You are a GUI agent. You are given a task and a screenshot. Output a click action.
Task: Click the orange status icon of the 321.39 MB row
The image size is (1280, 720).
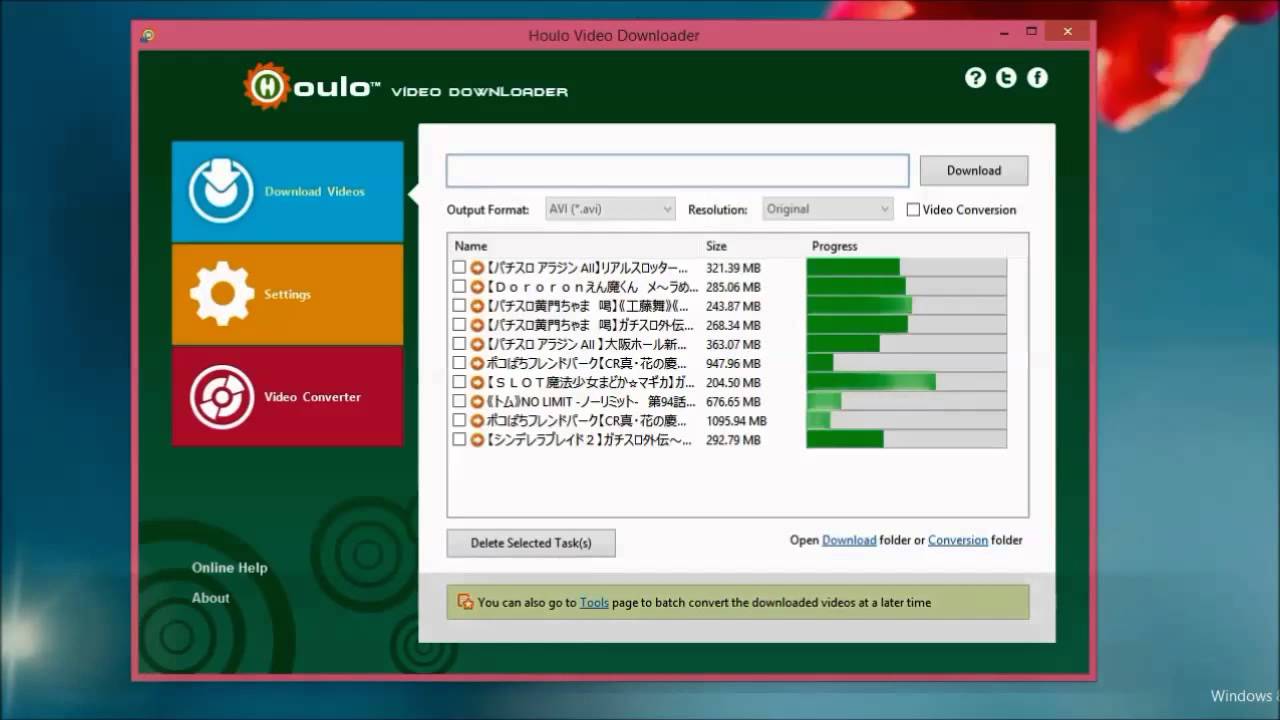(x=477, y=268)
